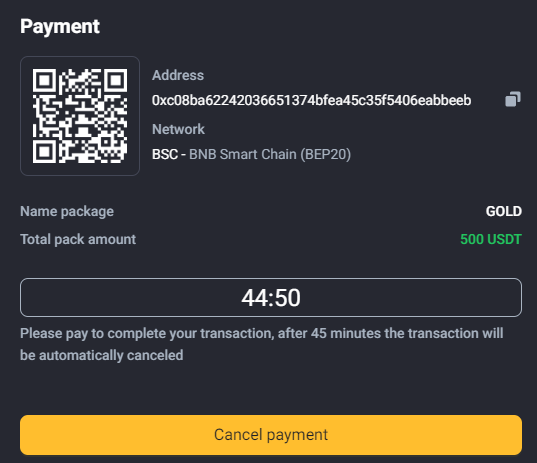Click the Network label
The width and height of the screenshot is (537, 463).
(x=178, y=129)
